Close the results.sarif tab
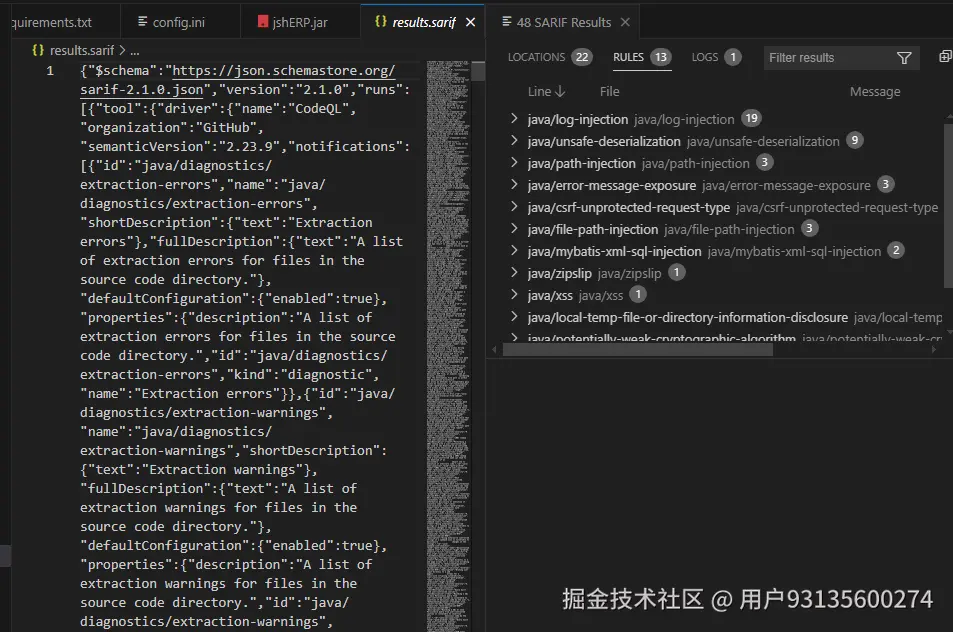Viewport: 953px width, 632px height. (470, 22)
